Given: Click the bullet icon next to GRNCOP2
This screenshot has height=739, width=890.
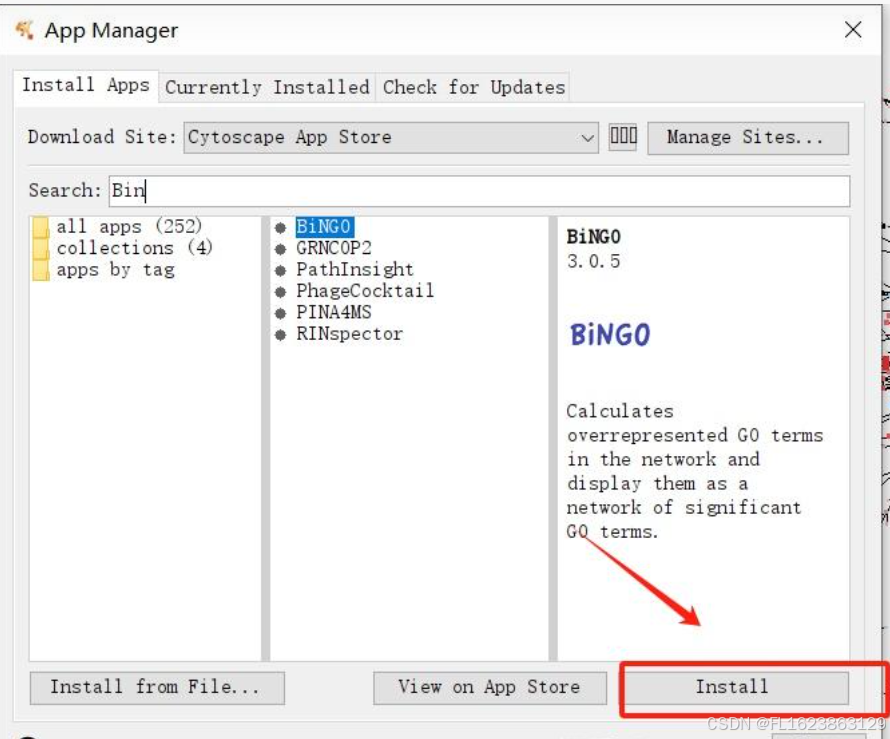Looking at the screenshot, I should pyautogui.click(x=280, y=249).
